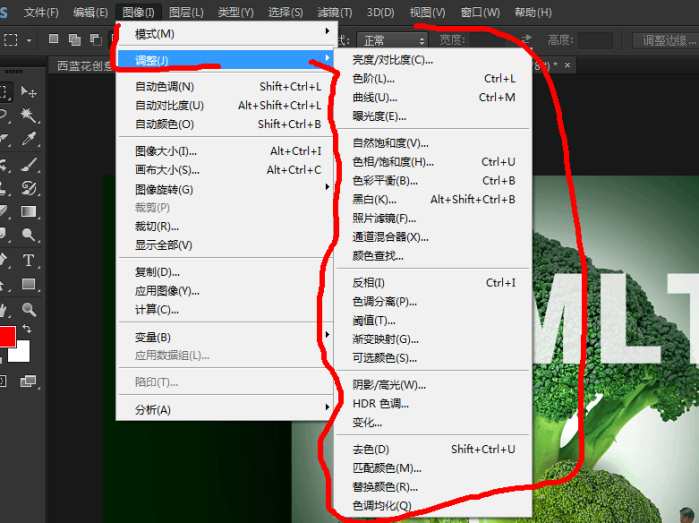Choose 渐变映射(G) gradient map
Screen dimensions: 699x523
[x=433, y=339]
